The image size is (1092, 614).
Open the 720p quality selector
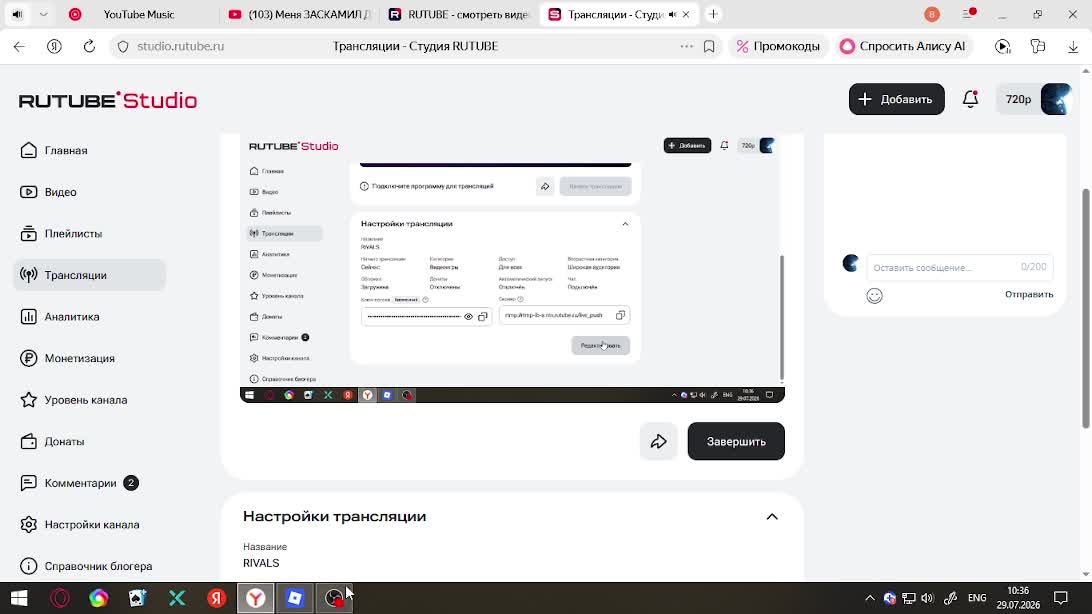[x=1018, y=99]
